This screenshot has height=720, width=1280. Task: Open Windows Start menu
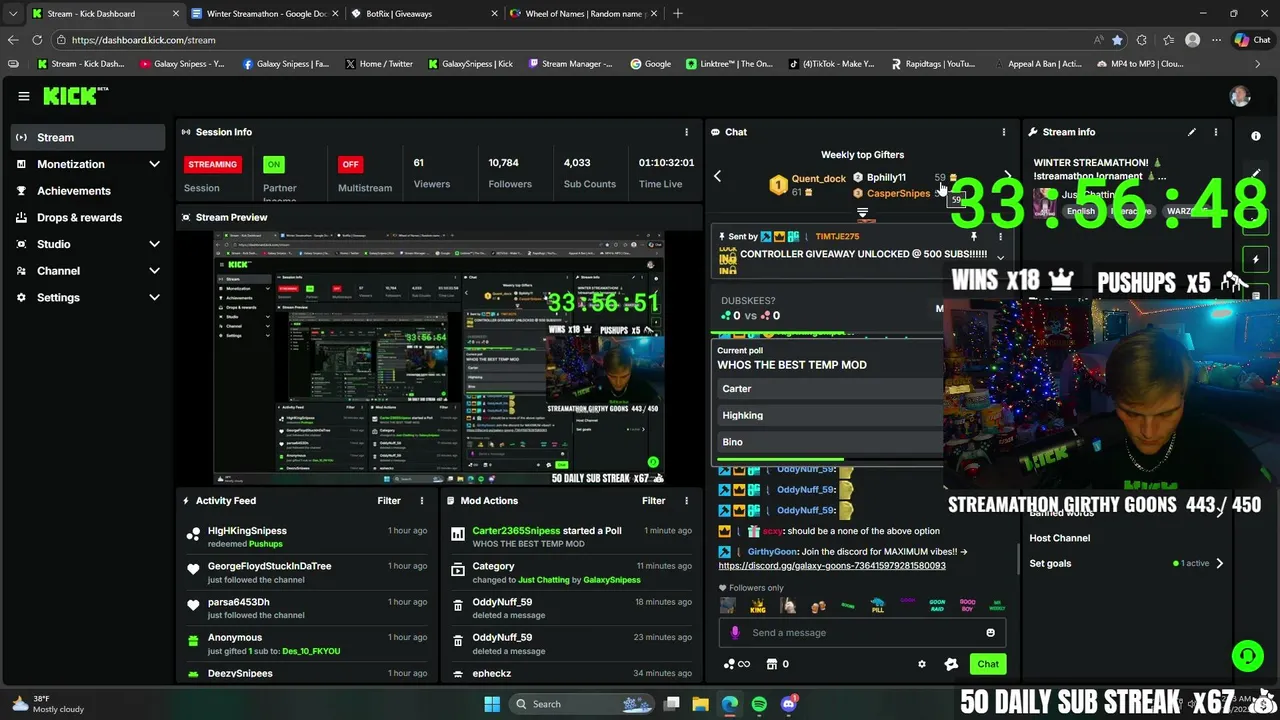(492, 704)
